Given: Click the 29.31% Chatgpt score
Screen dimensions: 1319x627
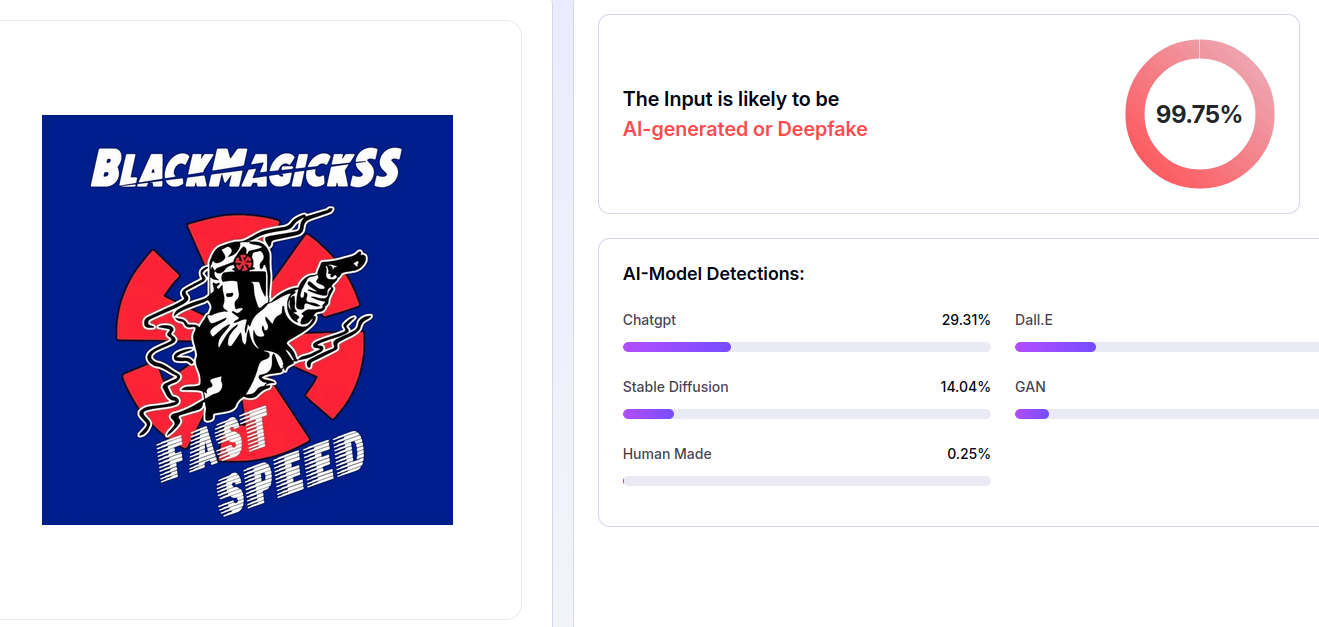Looking at the screenshot, I should point(965,320).
